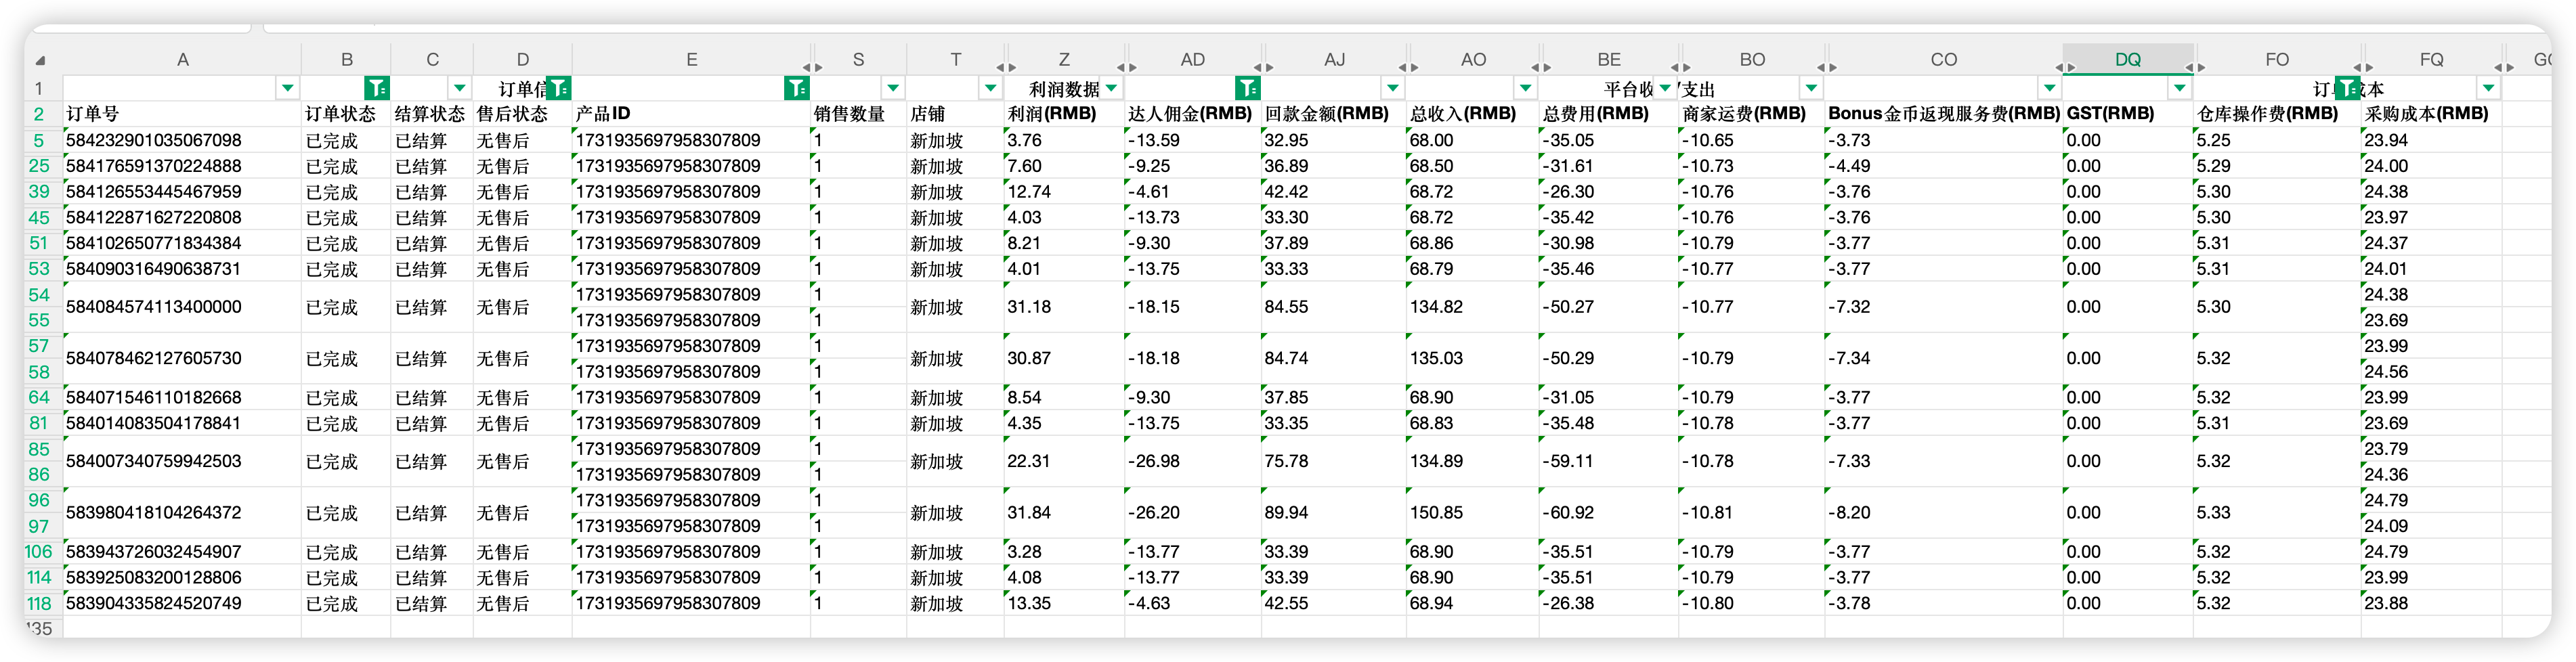
Task: Open the active filter icon in column D
Action: [559, 88]
